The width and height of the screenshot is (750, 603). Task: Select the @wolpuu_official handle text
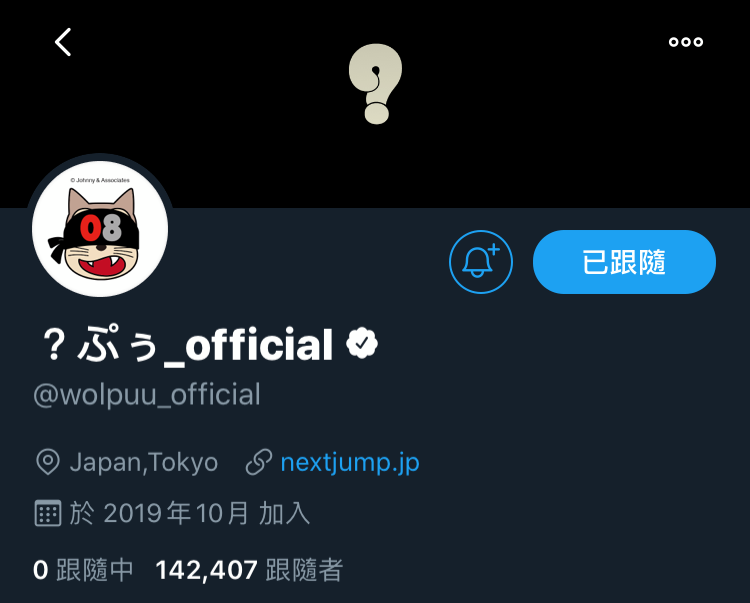click(x=147, y=395)
